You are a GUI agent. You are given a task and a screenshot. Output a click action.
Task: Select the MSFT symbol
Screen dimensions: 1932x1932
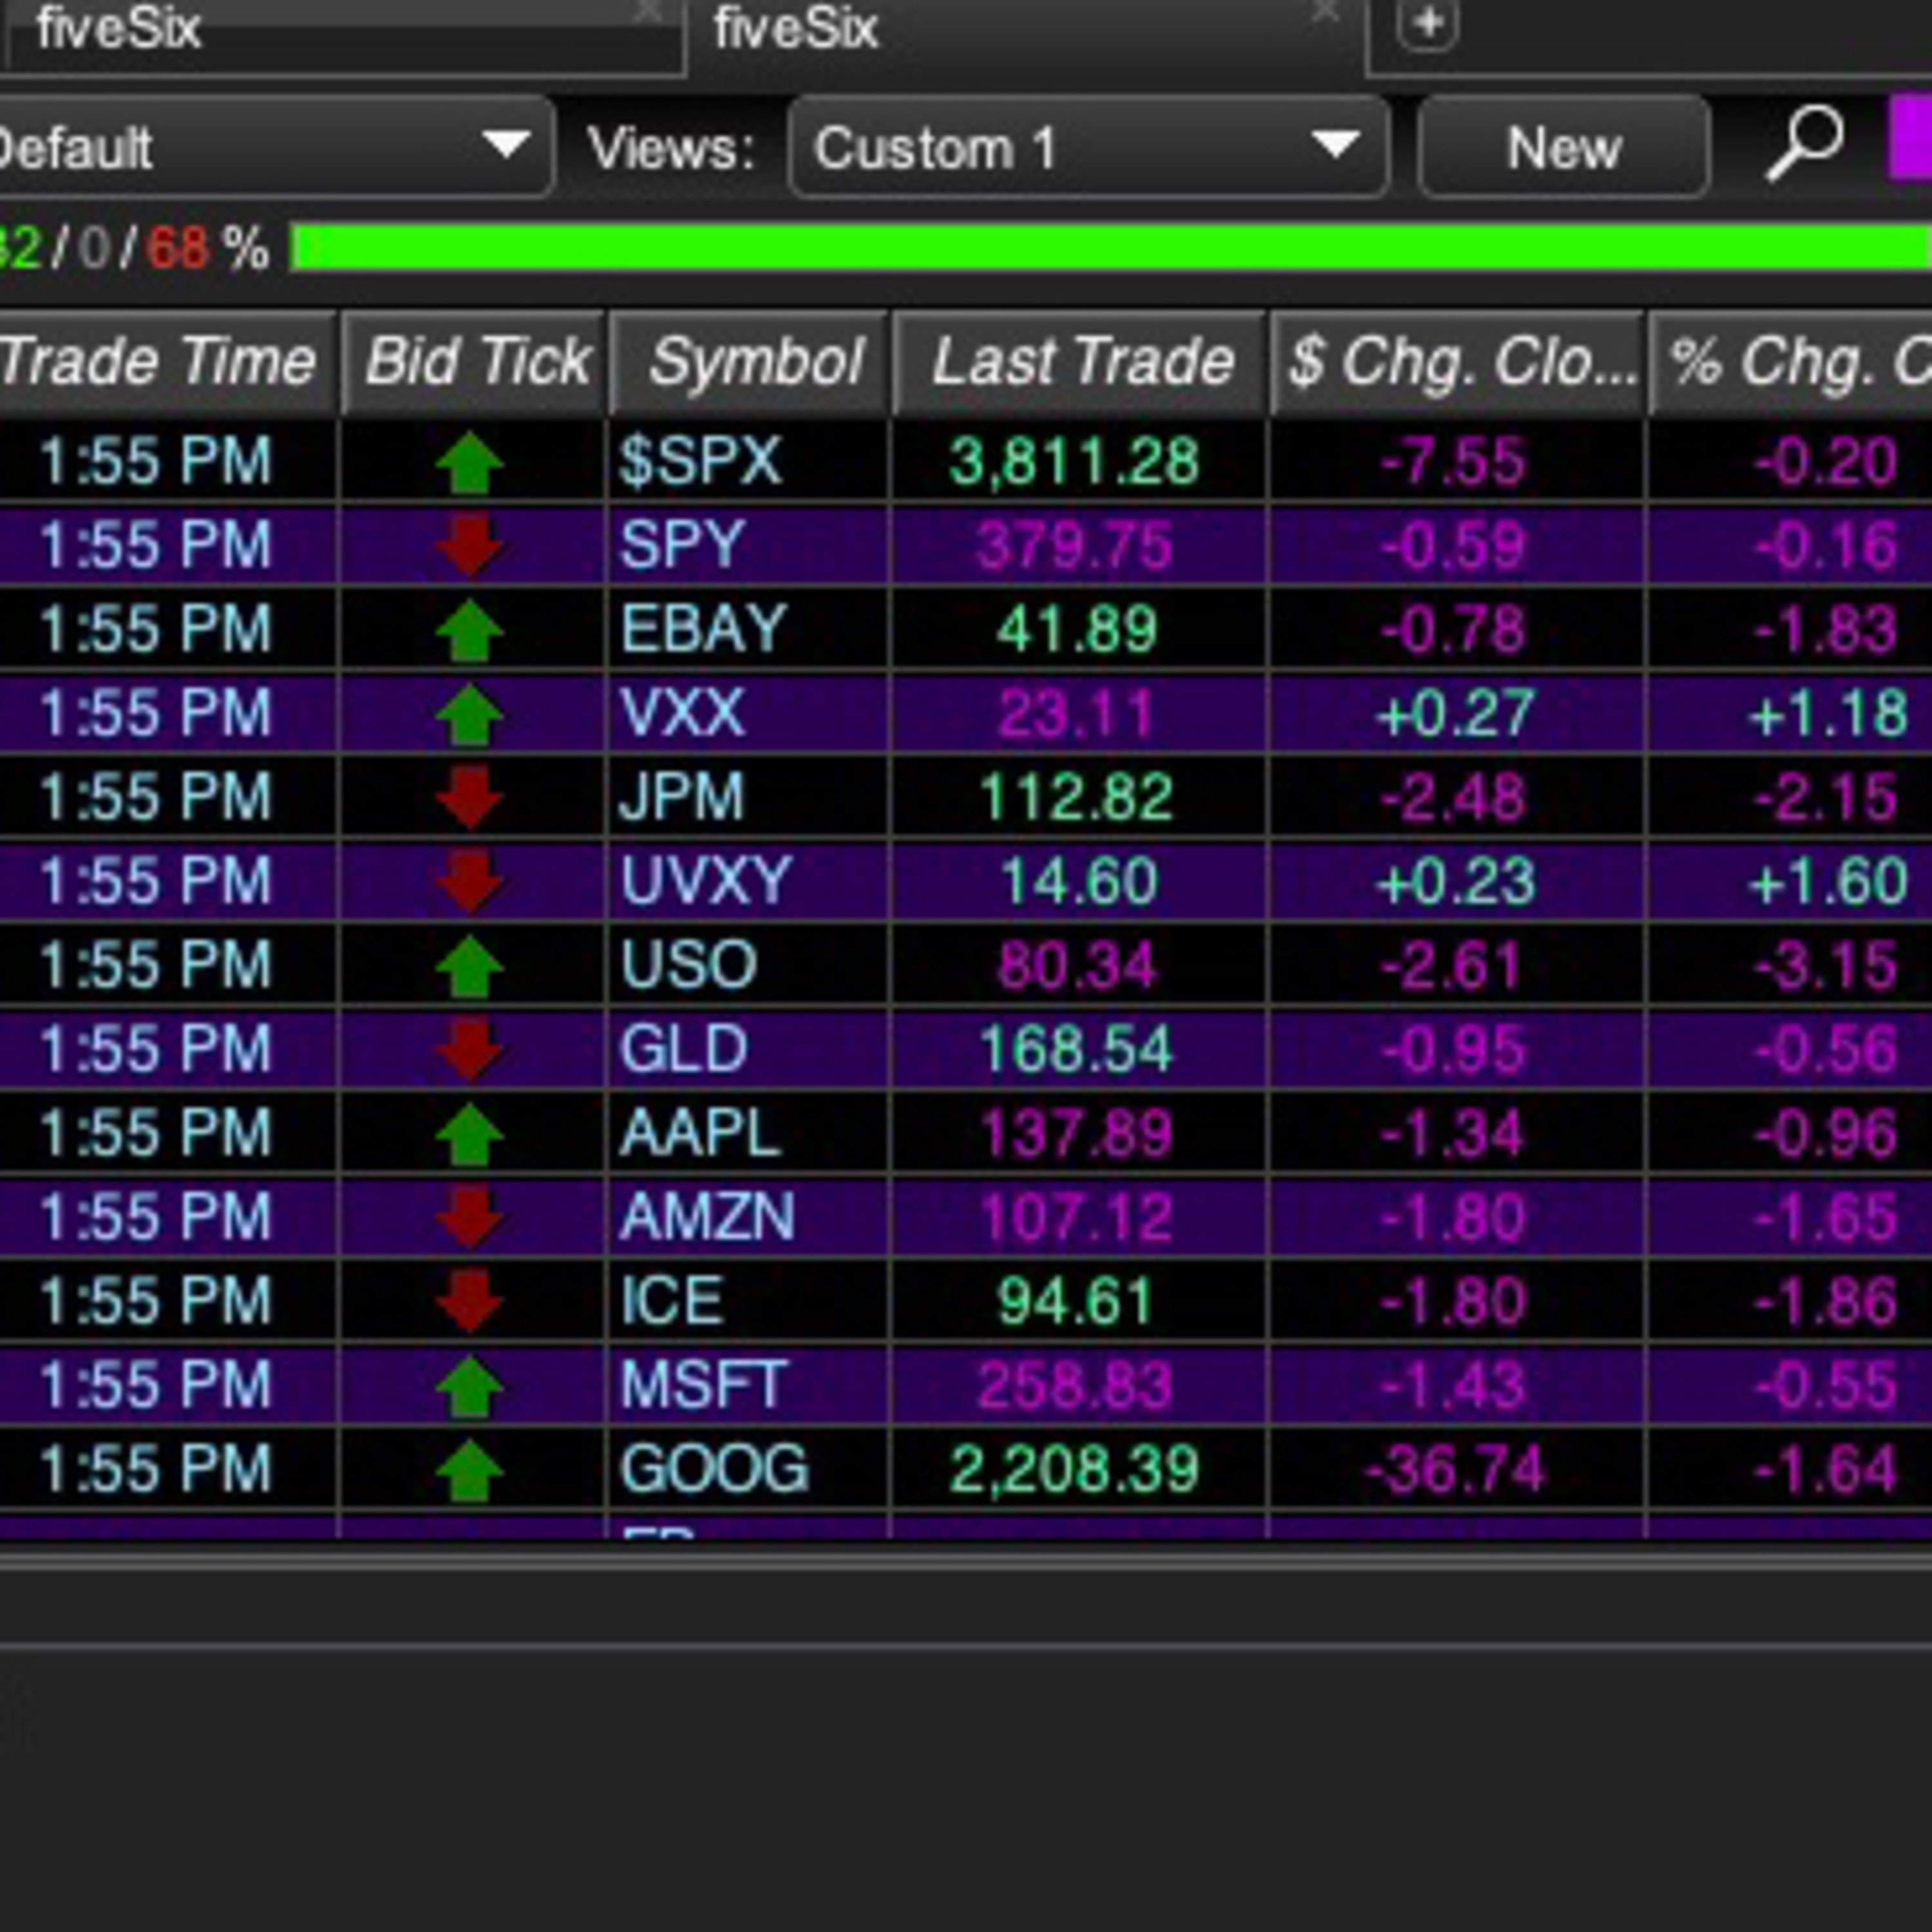tap(704, 1386)
